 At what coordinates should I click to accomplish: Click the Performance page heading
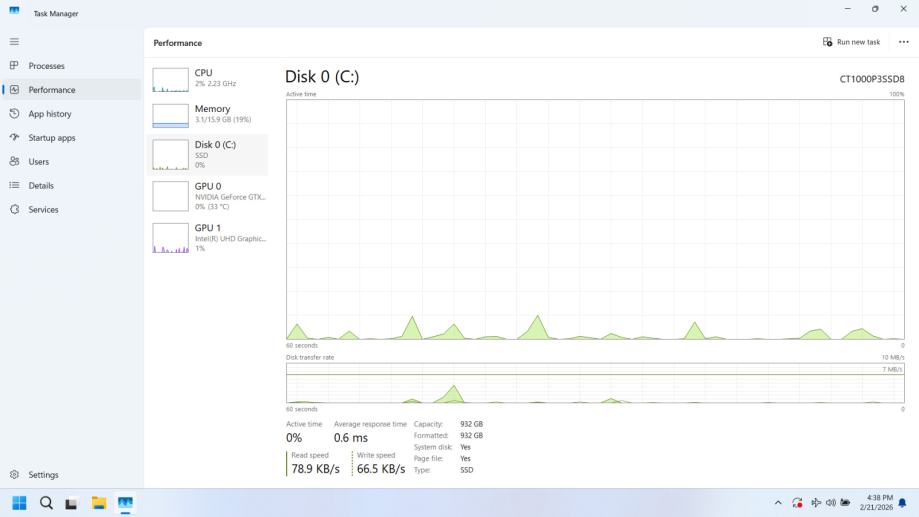coord(178,43)
